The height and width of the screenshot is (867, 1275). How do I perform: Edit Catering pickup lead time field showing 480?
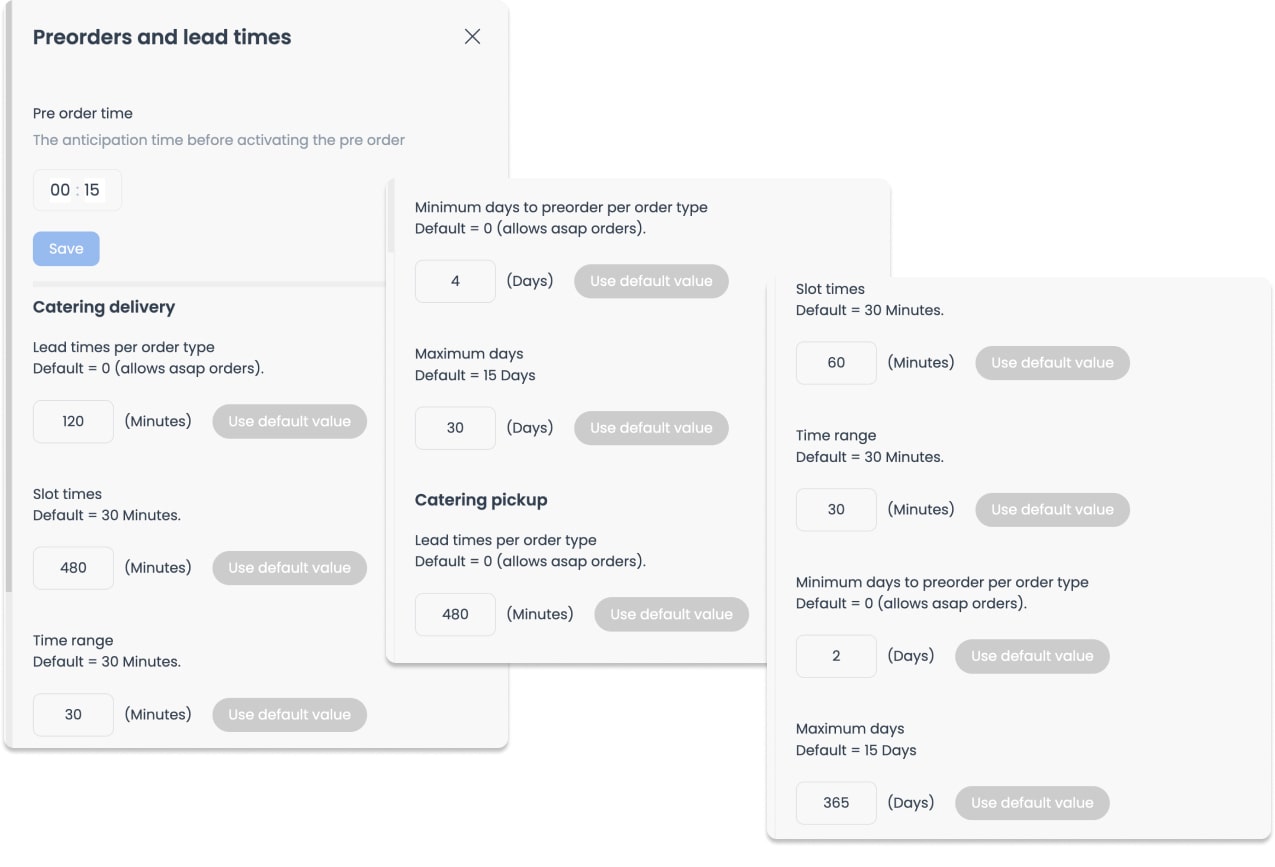455,614
